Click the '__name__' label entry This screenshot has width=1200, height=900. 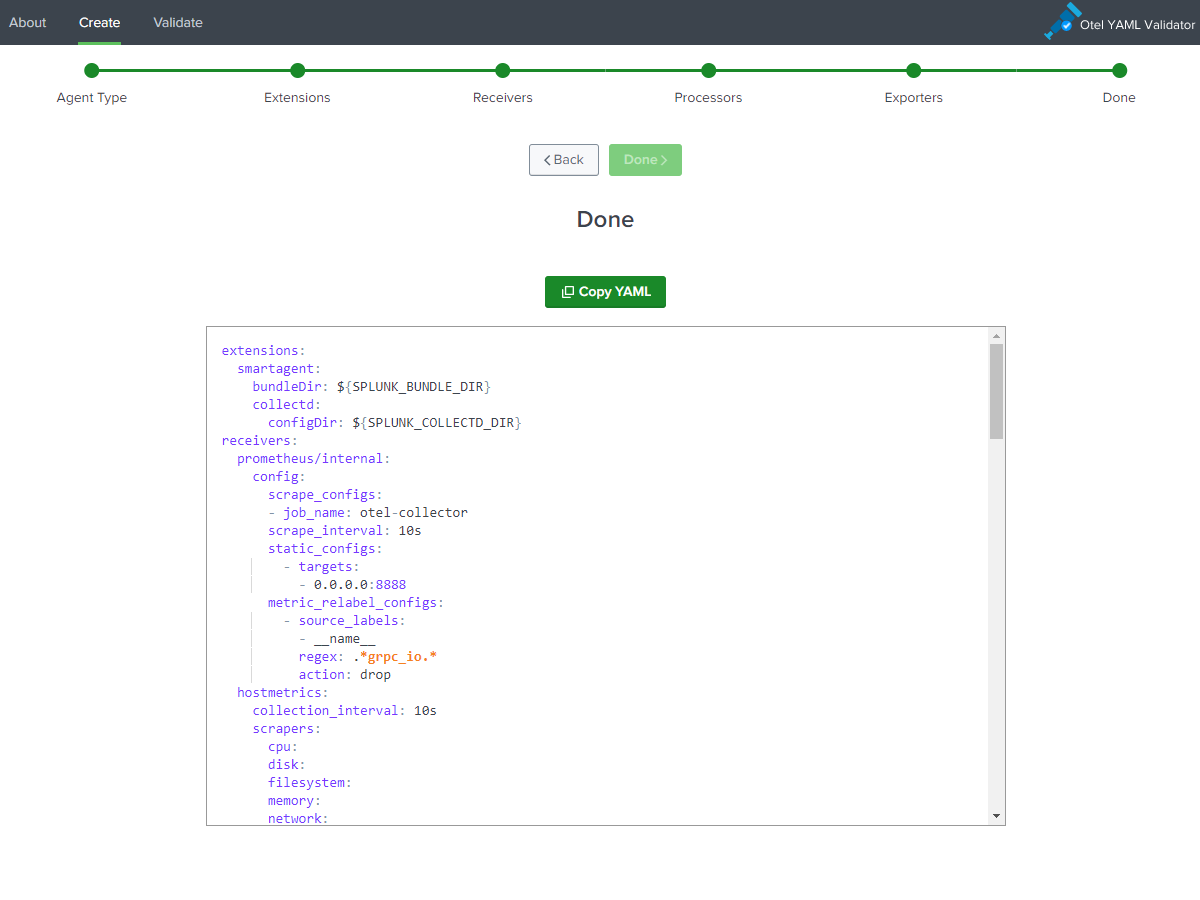345,639
